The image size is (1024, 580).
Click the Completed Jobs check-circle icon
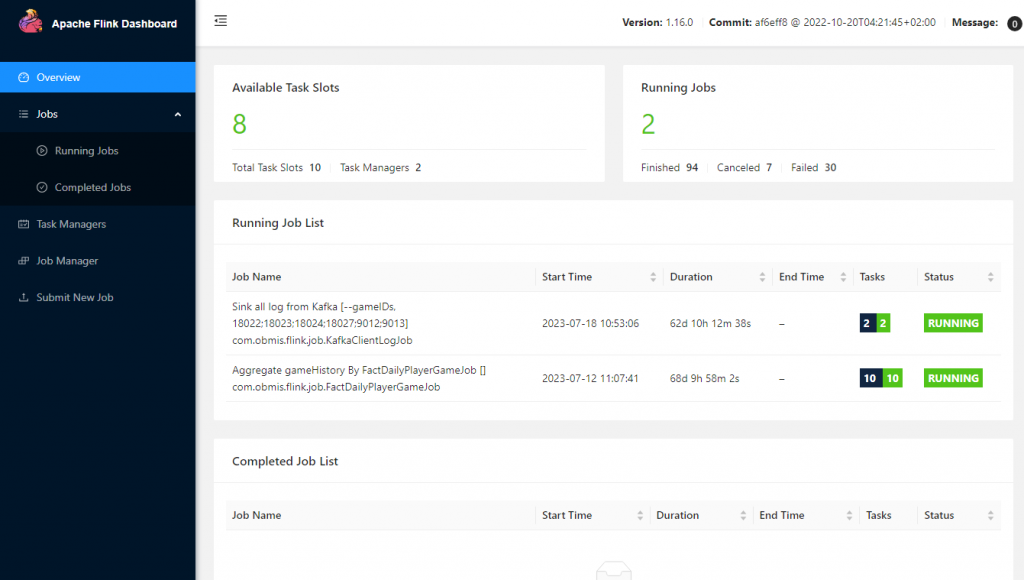pyautogui.click(x=42, y=188)
